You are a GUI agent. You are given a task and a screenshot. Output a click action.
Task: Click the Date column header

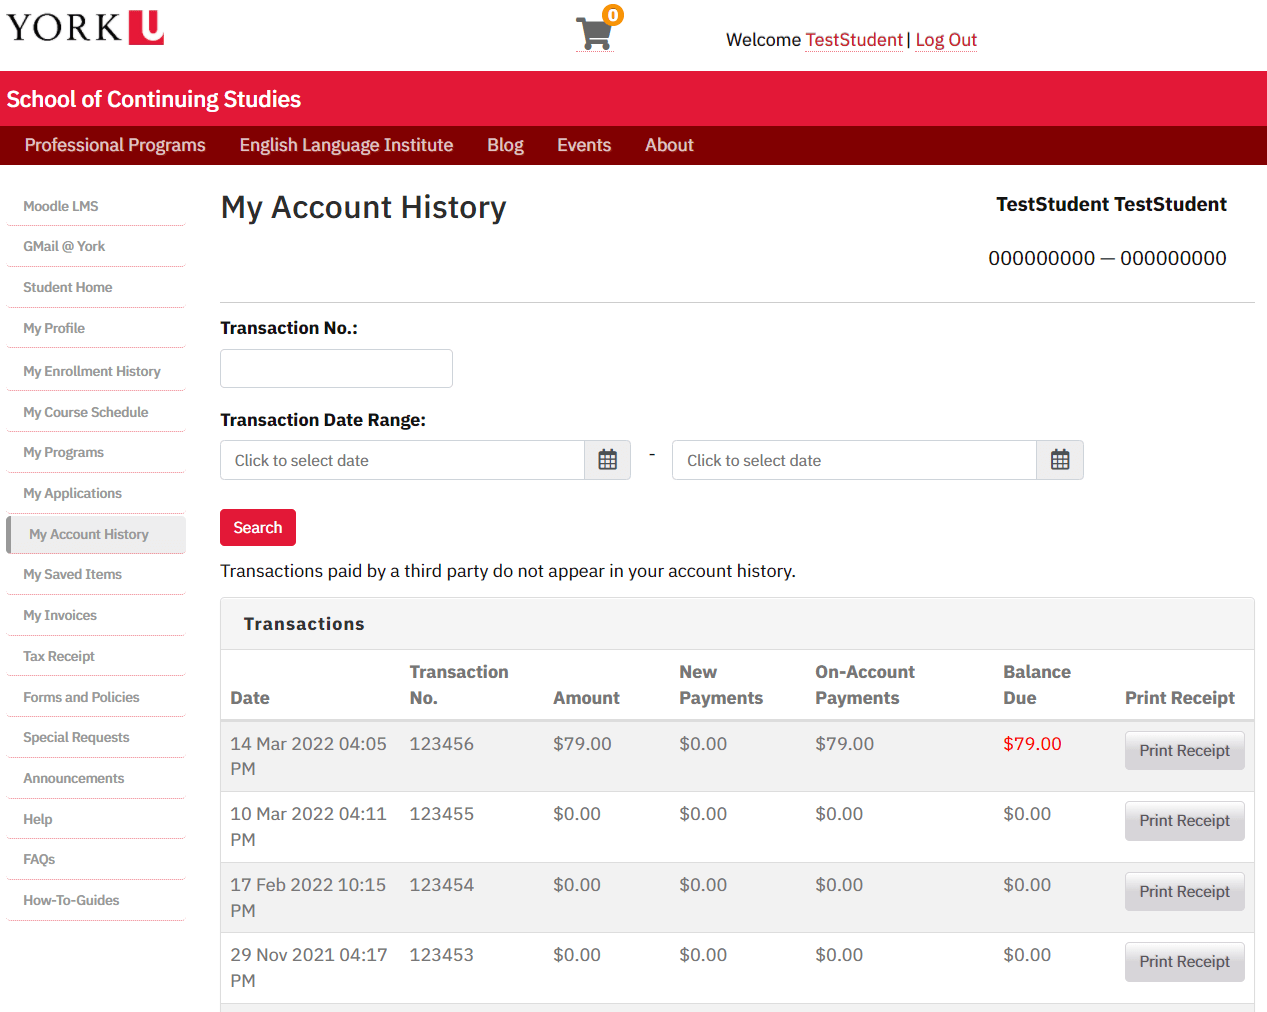pos(250,698)
